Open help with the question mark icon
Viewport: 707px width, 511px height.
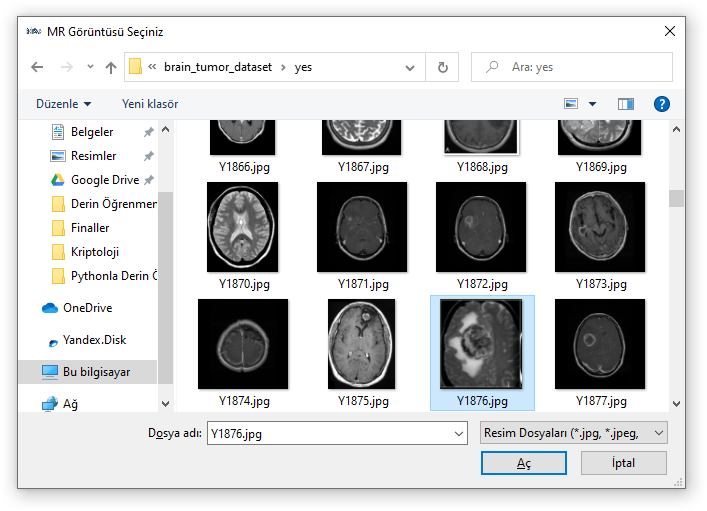click(x=661, y=104)
